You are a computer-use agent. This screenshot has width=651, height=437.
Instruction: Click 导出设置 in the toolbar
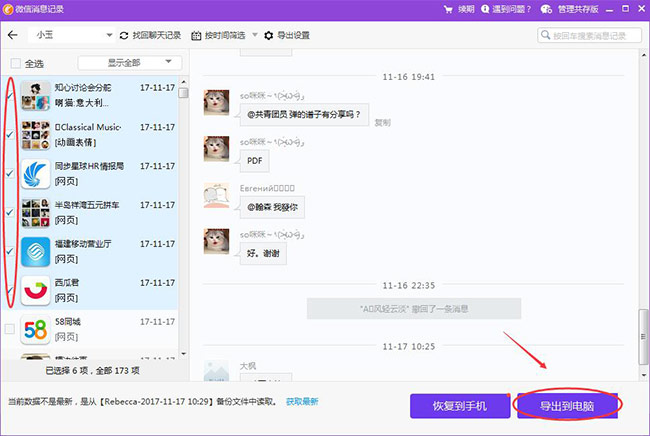[x=293, y=36]
